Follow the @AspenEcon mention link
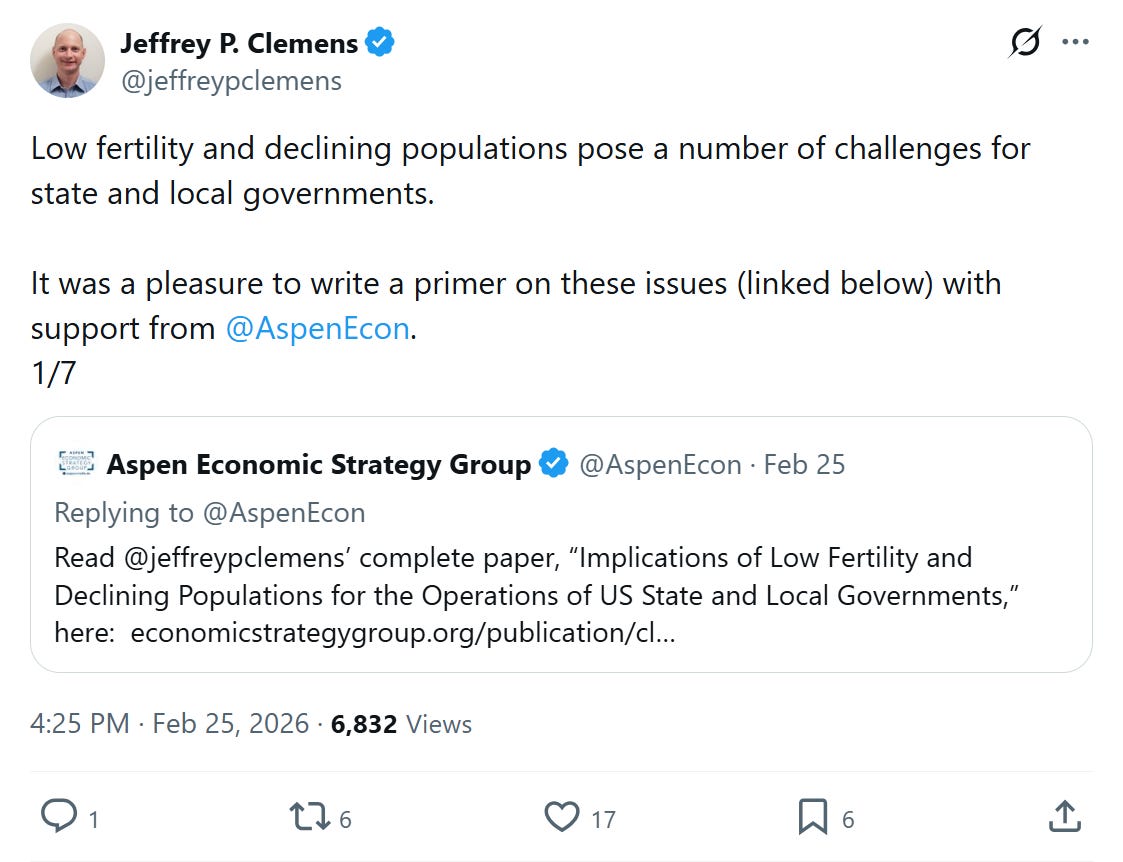The width and height of the screenshot is (1123, 862). tap(318, 328)
